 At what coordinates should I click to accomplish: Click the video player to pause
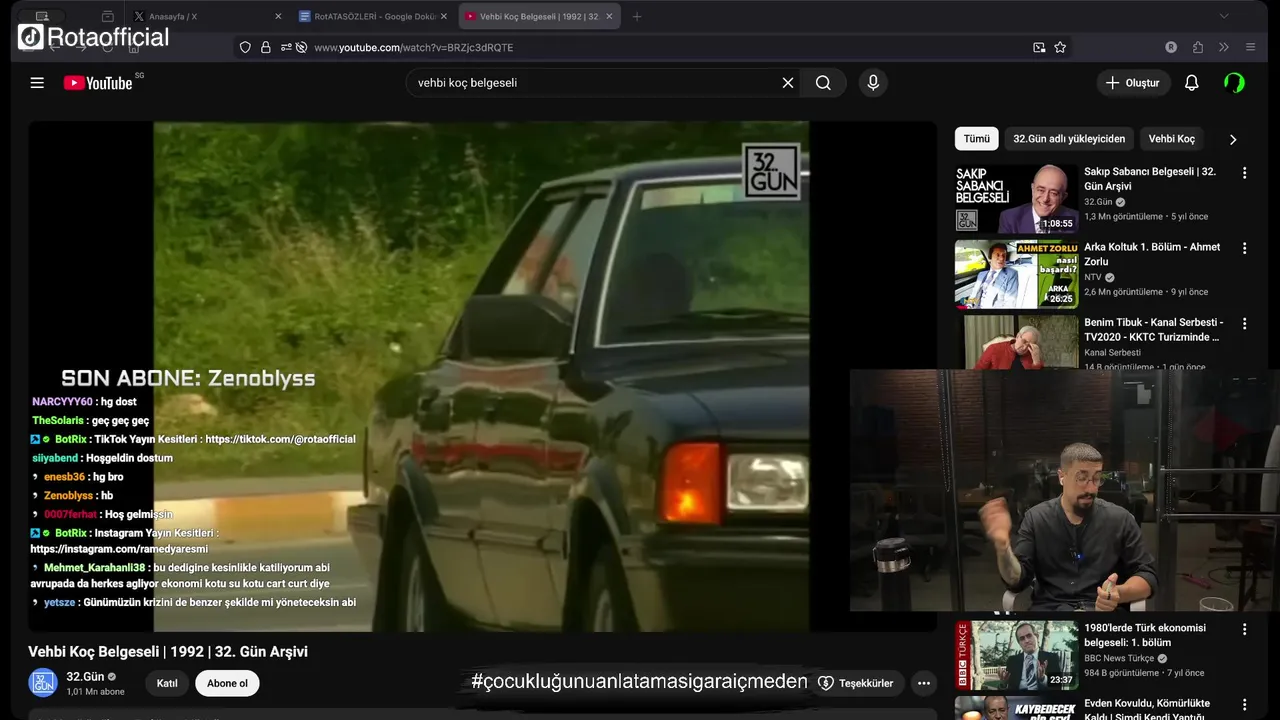(x=480, y=376)
